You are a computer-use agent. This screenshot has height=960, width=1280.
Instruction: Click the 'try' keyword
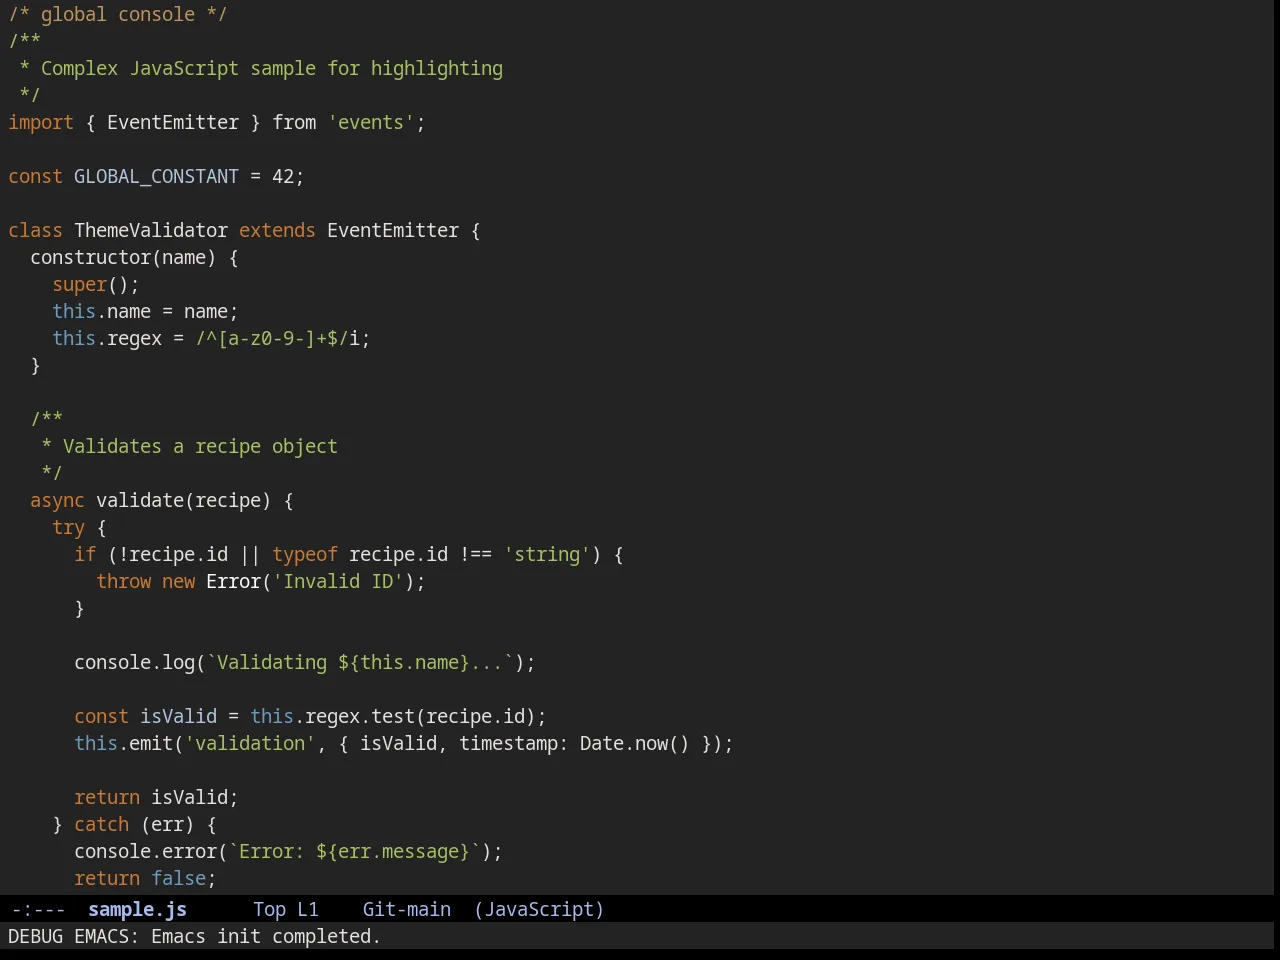pos(68,527)
